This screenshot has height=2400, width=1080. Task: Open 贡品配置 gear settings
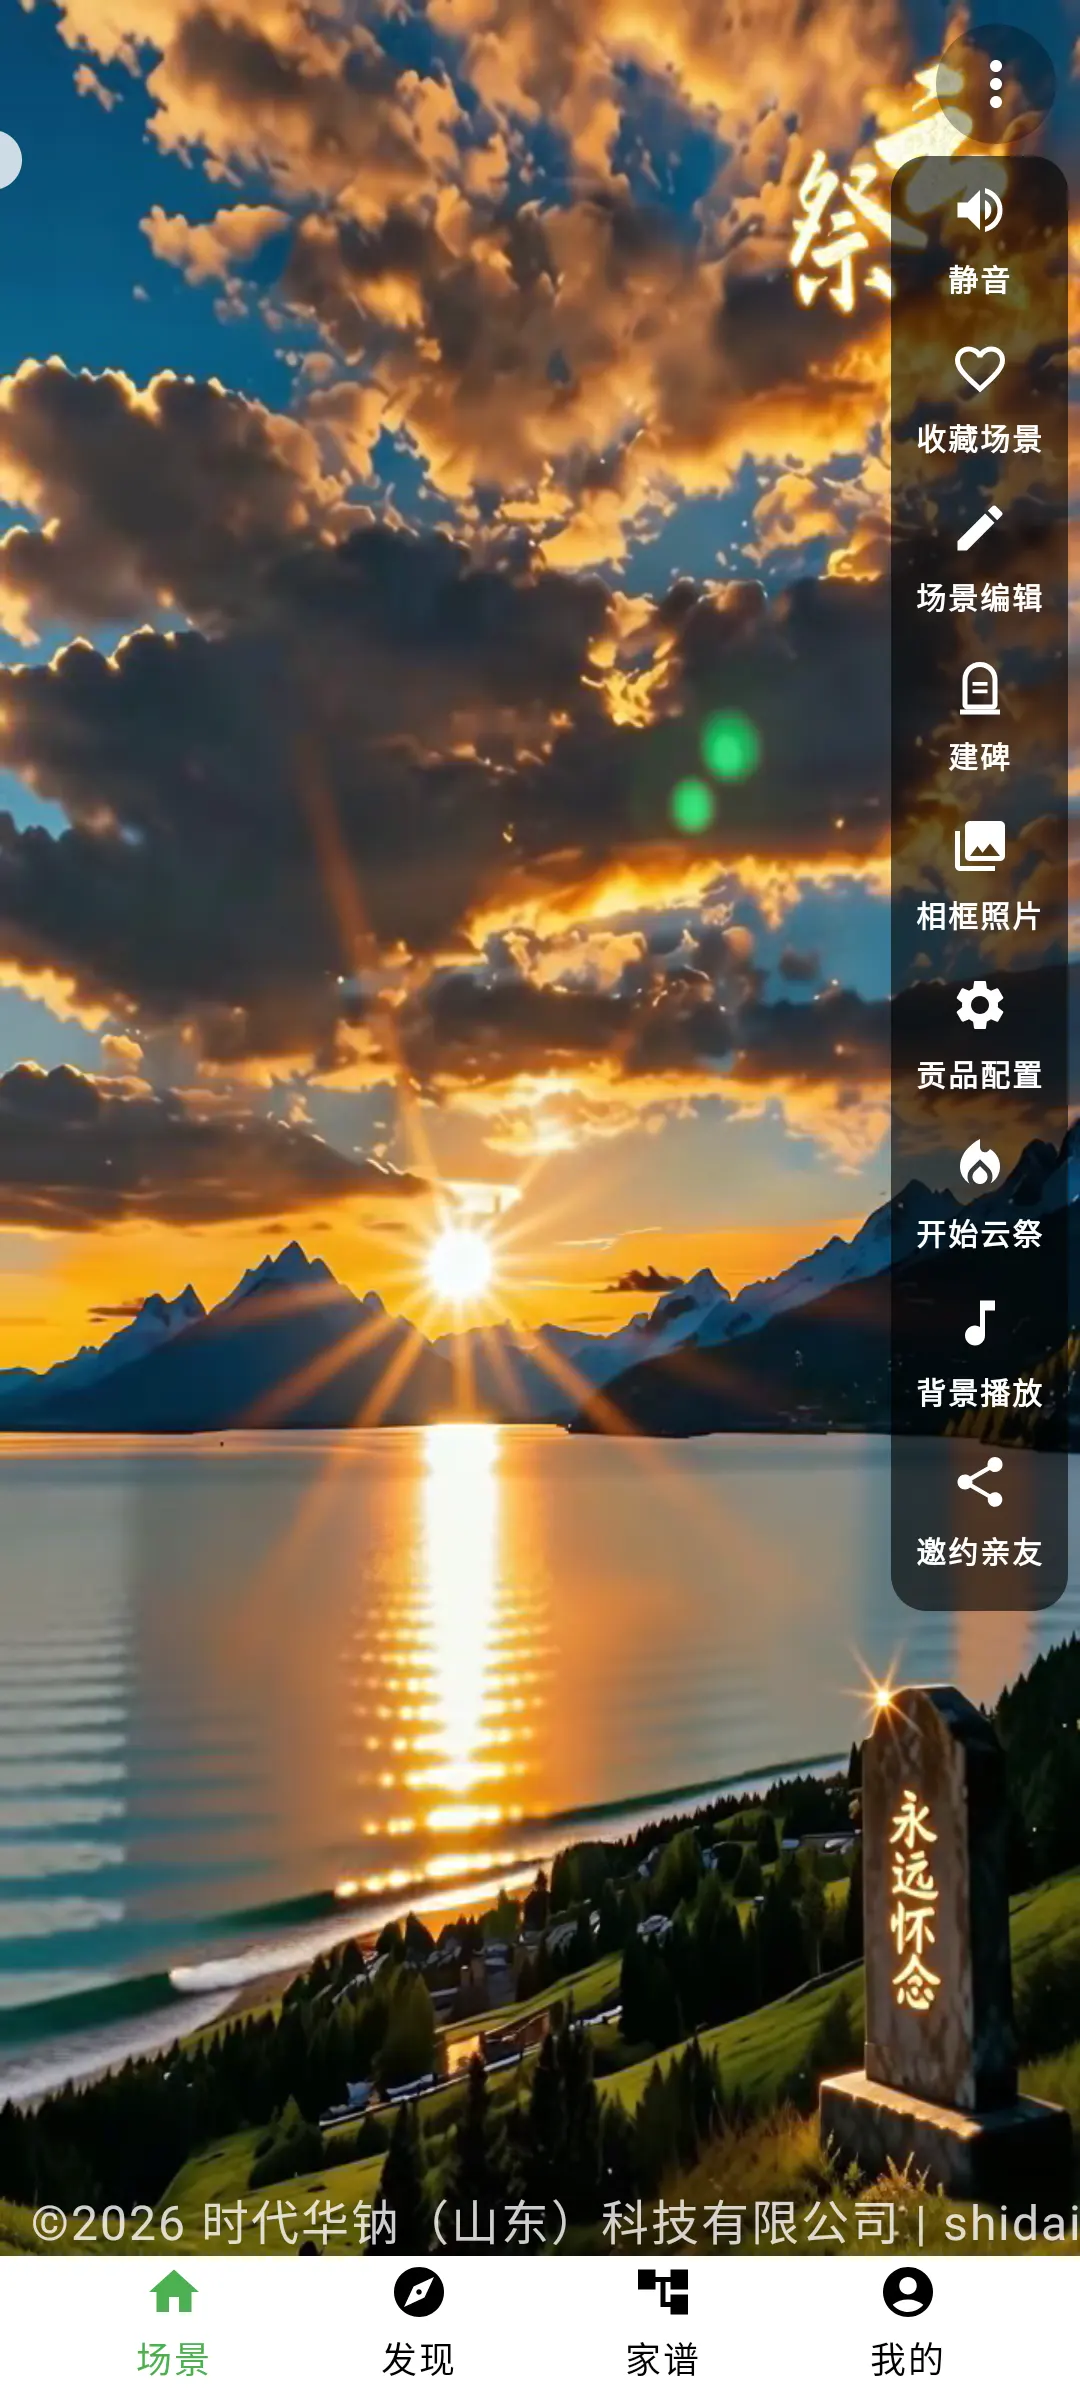[x=979, y=1036]
